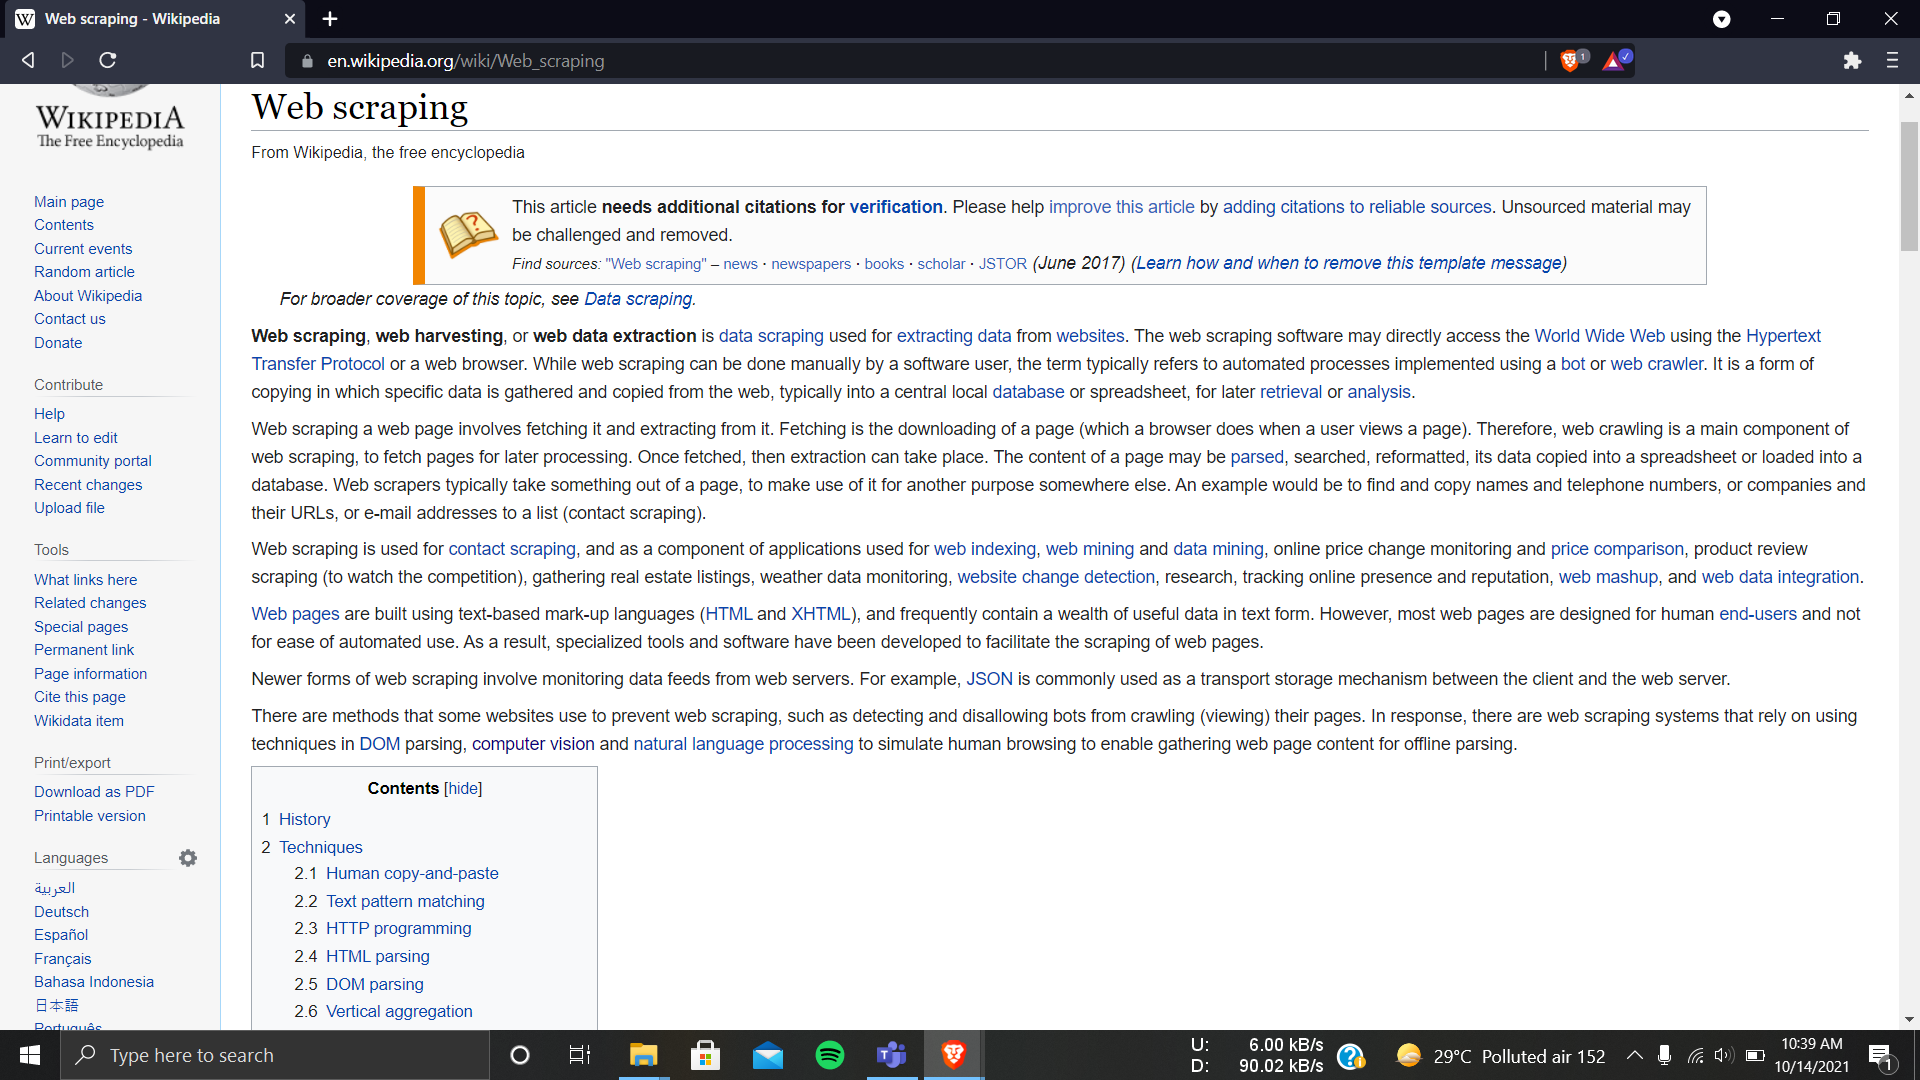Click the browser extensions puzzle icon
1920x1080 pixels.
coord(1852,61)
